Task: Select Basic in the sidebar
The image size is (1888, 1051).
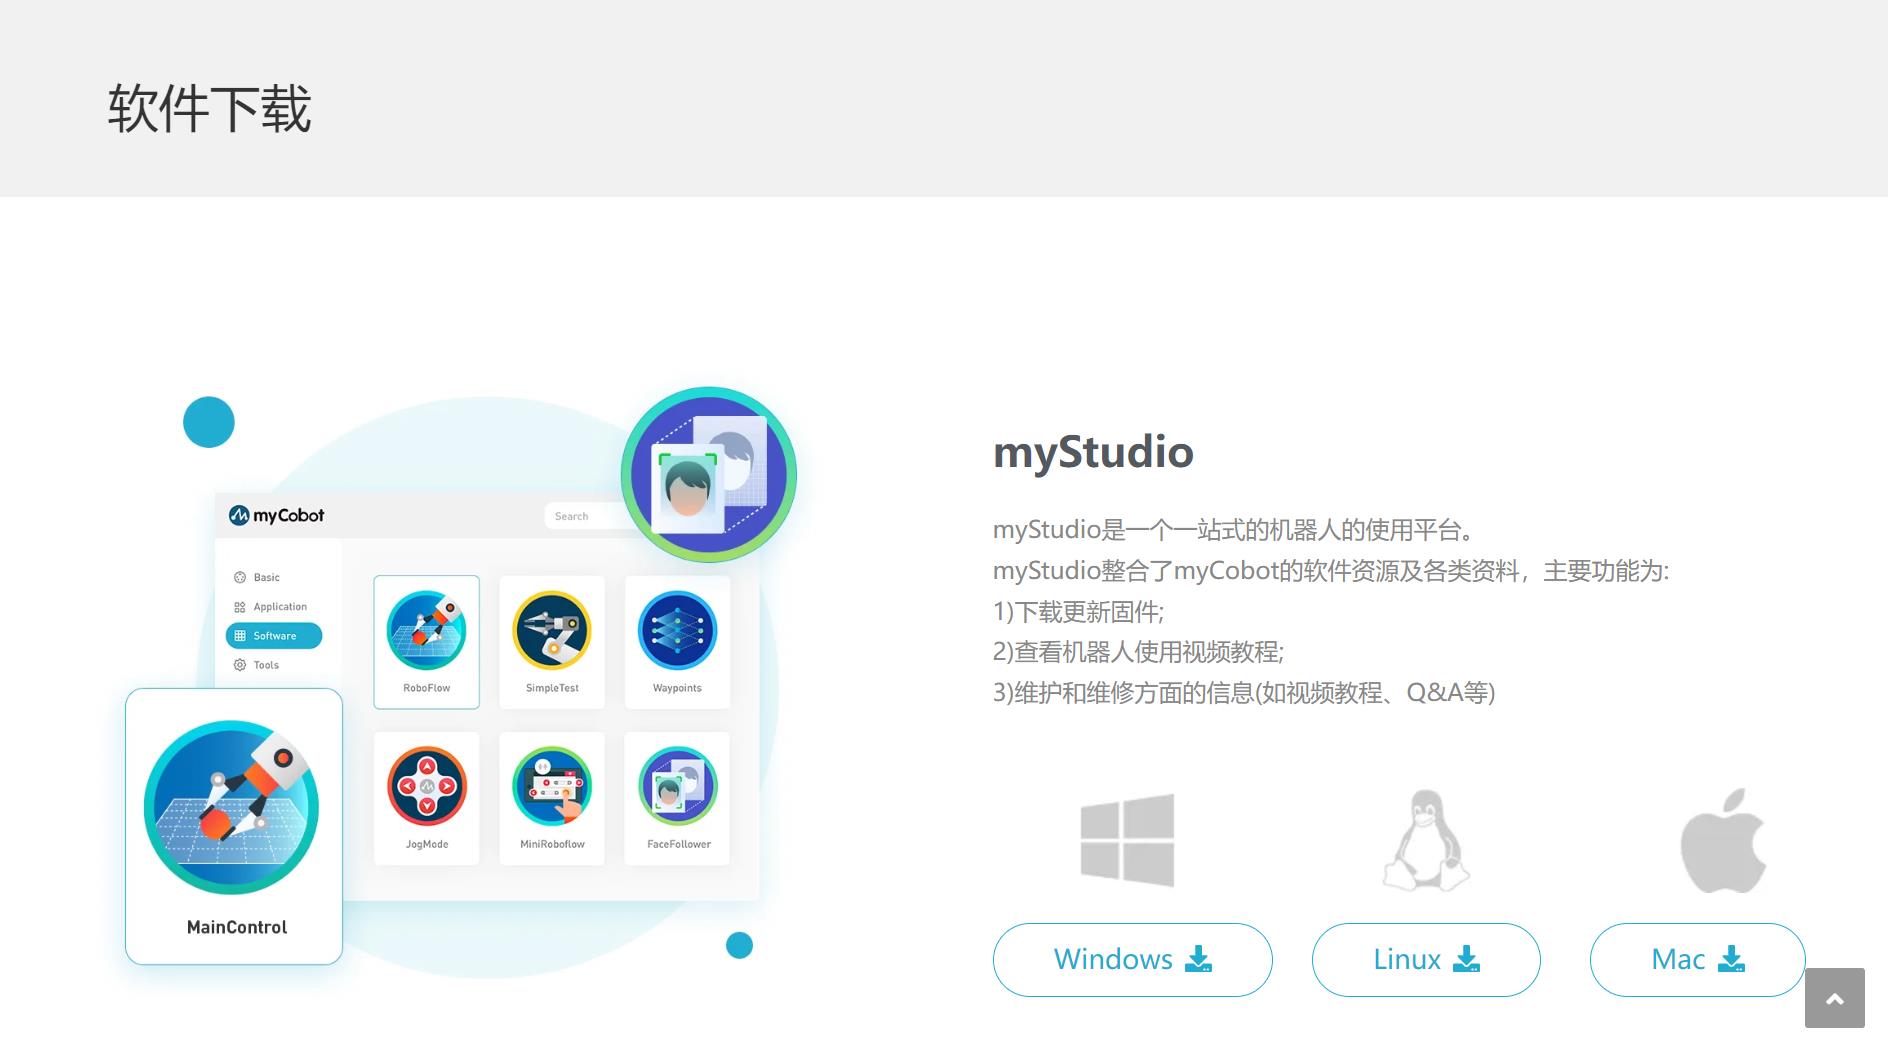Action: click(x=259, y=577)
